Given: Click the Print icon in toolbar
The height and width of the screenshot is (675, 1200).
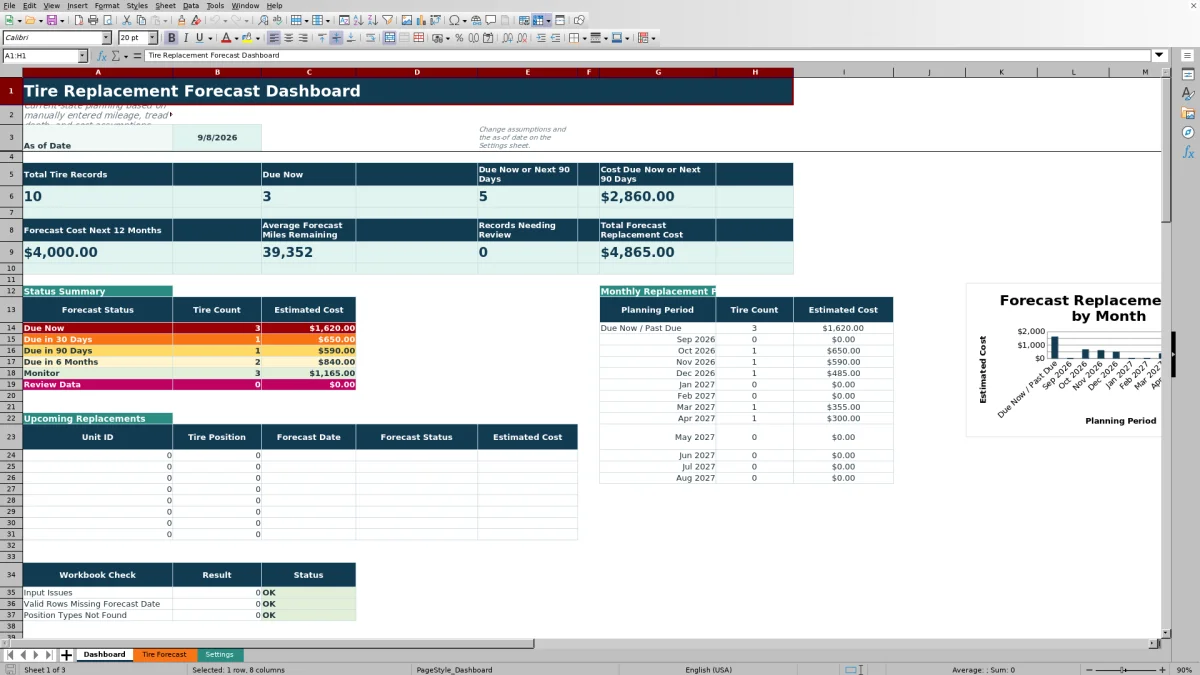Looking at the screenshot, I should [x=93, y=20].
